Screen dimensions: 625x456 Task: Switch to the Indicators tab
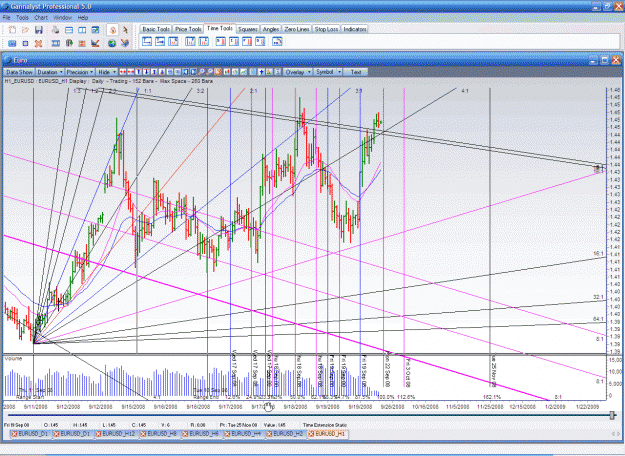(355, 29)
